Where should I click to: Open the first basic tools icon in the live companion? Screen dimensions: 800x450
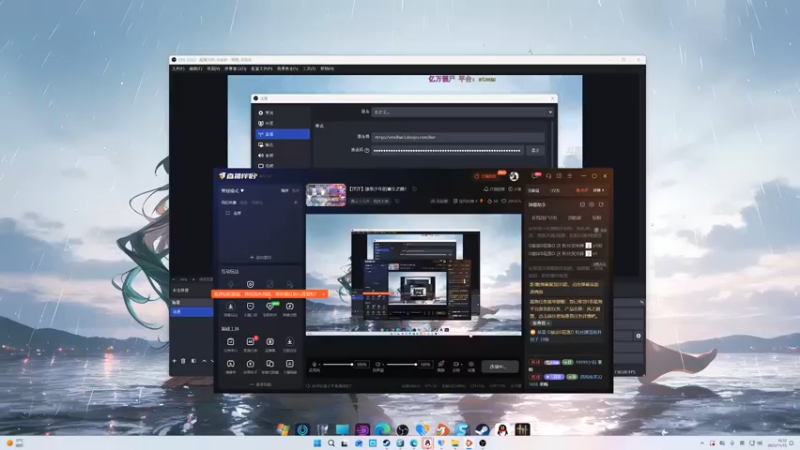tap(231, 341)
